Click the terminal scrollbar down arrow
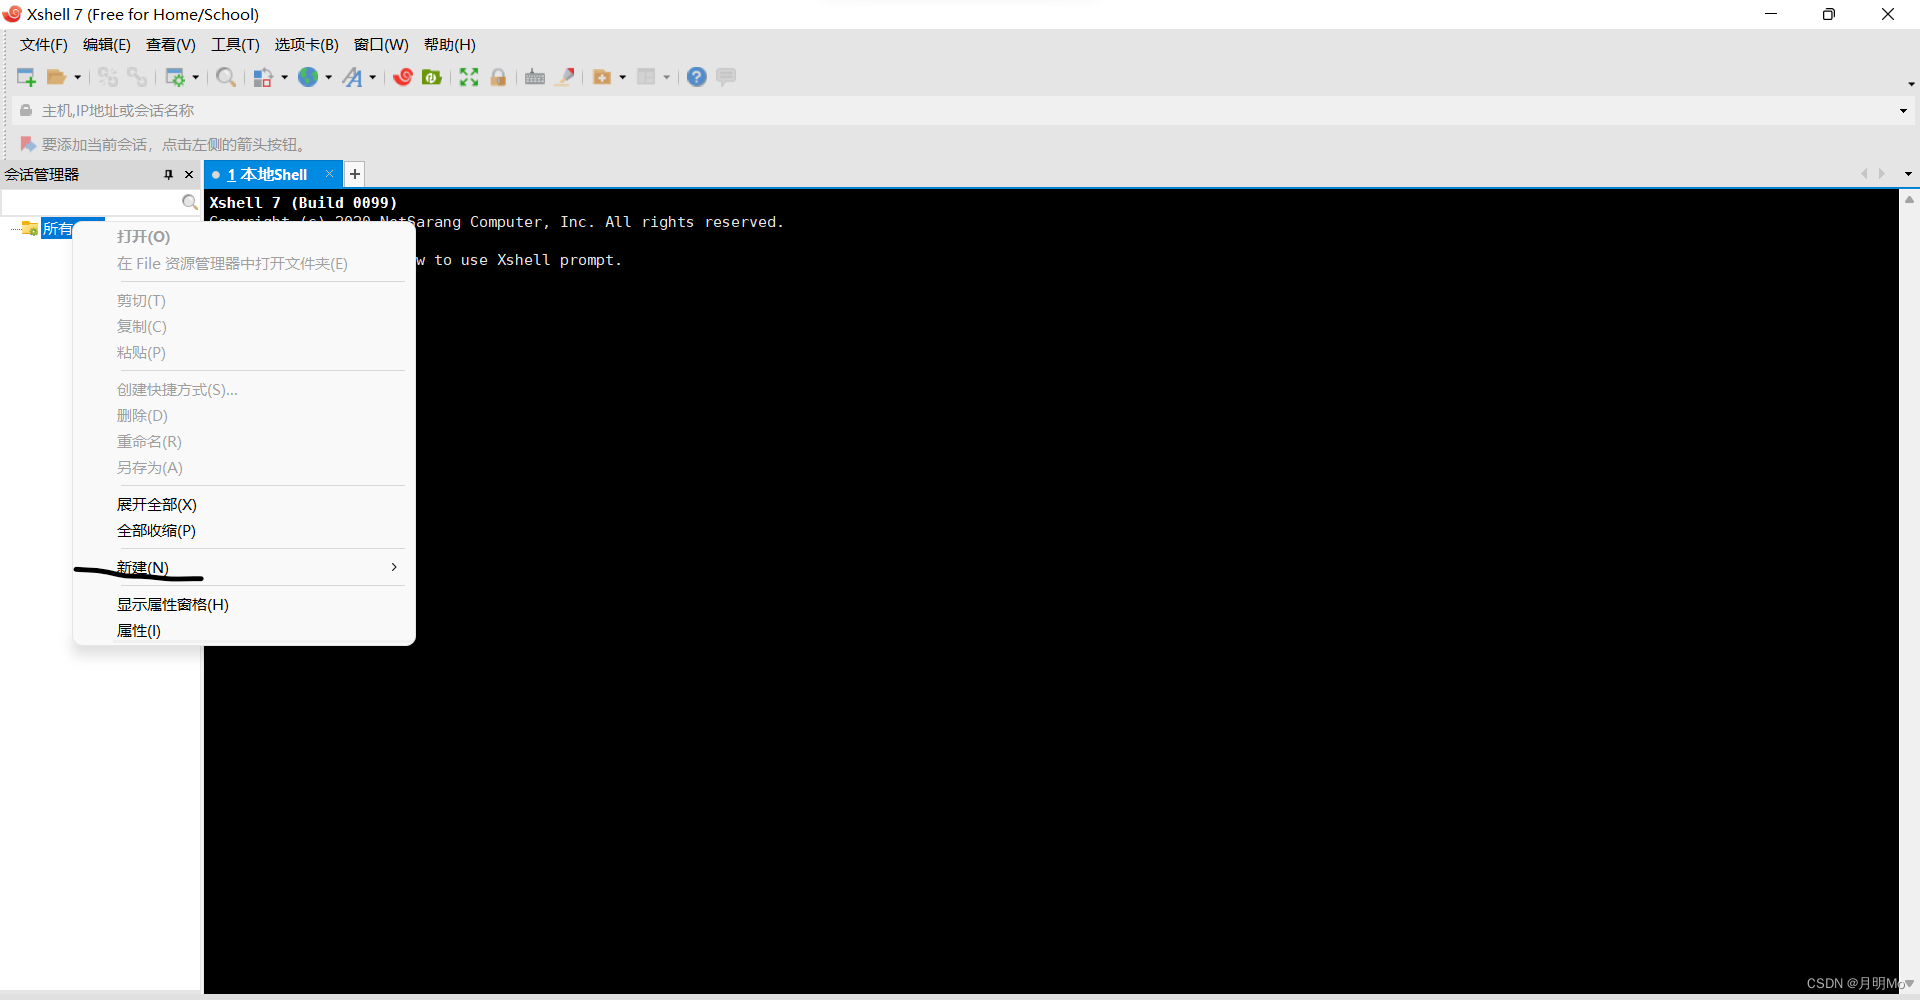 1909,984
